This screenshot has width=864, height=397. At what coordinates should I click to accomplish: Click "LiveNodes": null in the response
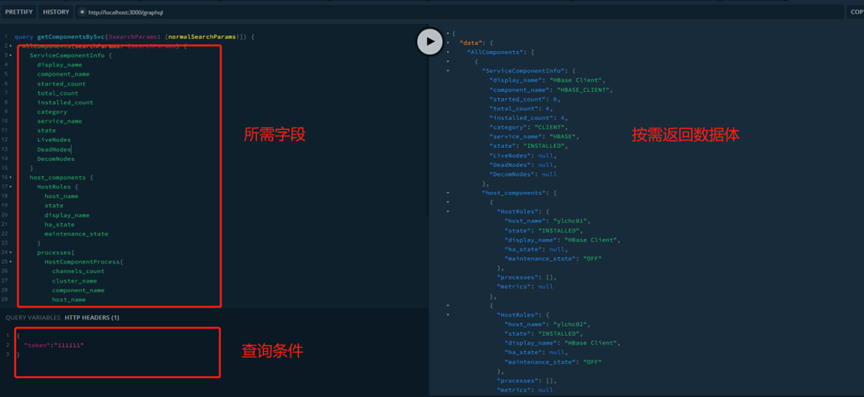pyautogui.click(x=523, y=155)
